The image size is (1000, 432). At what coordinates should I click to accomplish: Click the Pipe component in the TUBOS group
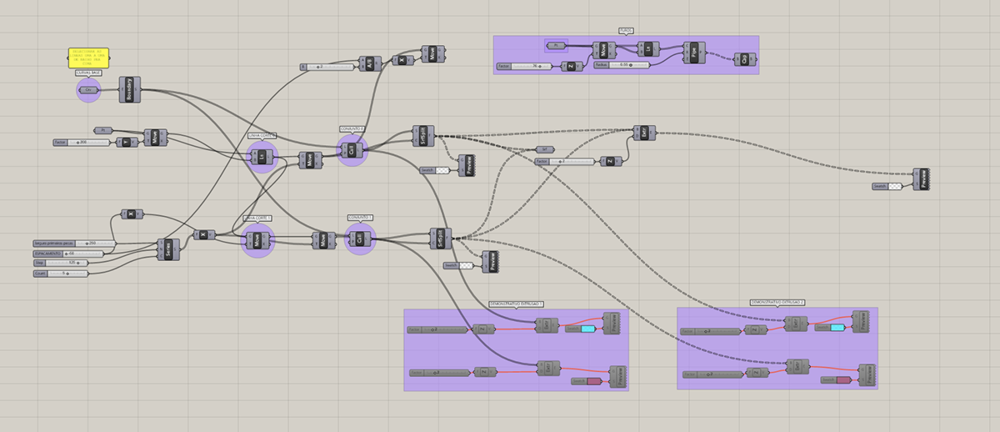point(694,52)
